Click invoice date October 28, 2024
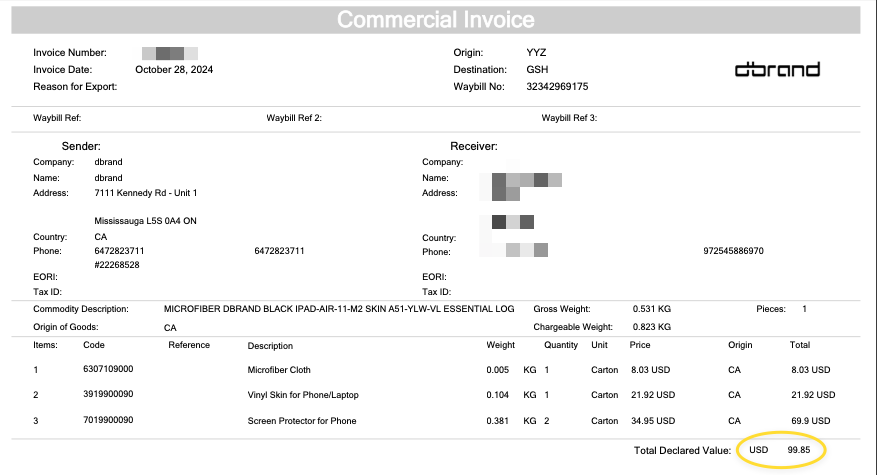 pyautogui.click(x=174, y=69)
